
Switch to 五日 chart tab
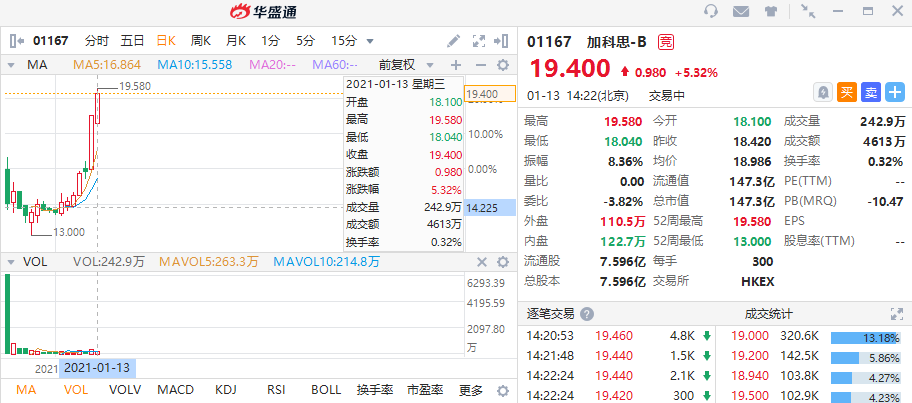point(132,41)
